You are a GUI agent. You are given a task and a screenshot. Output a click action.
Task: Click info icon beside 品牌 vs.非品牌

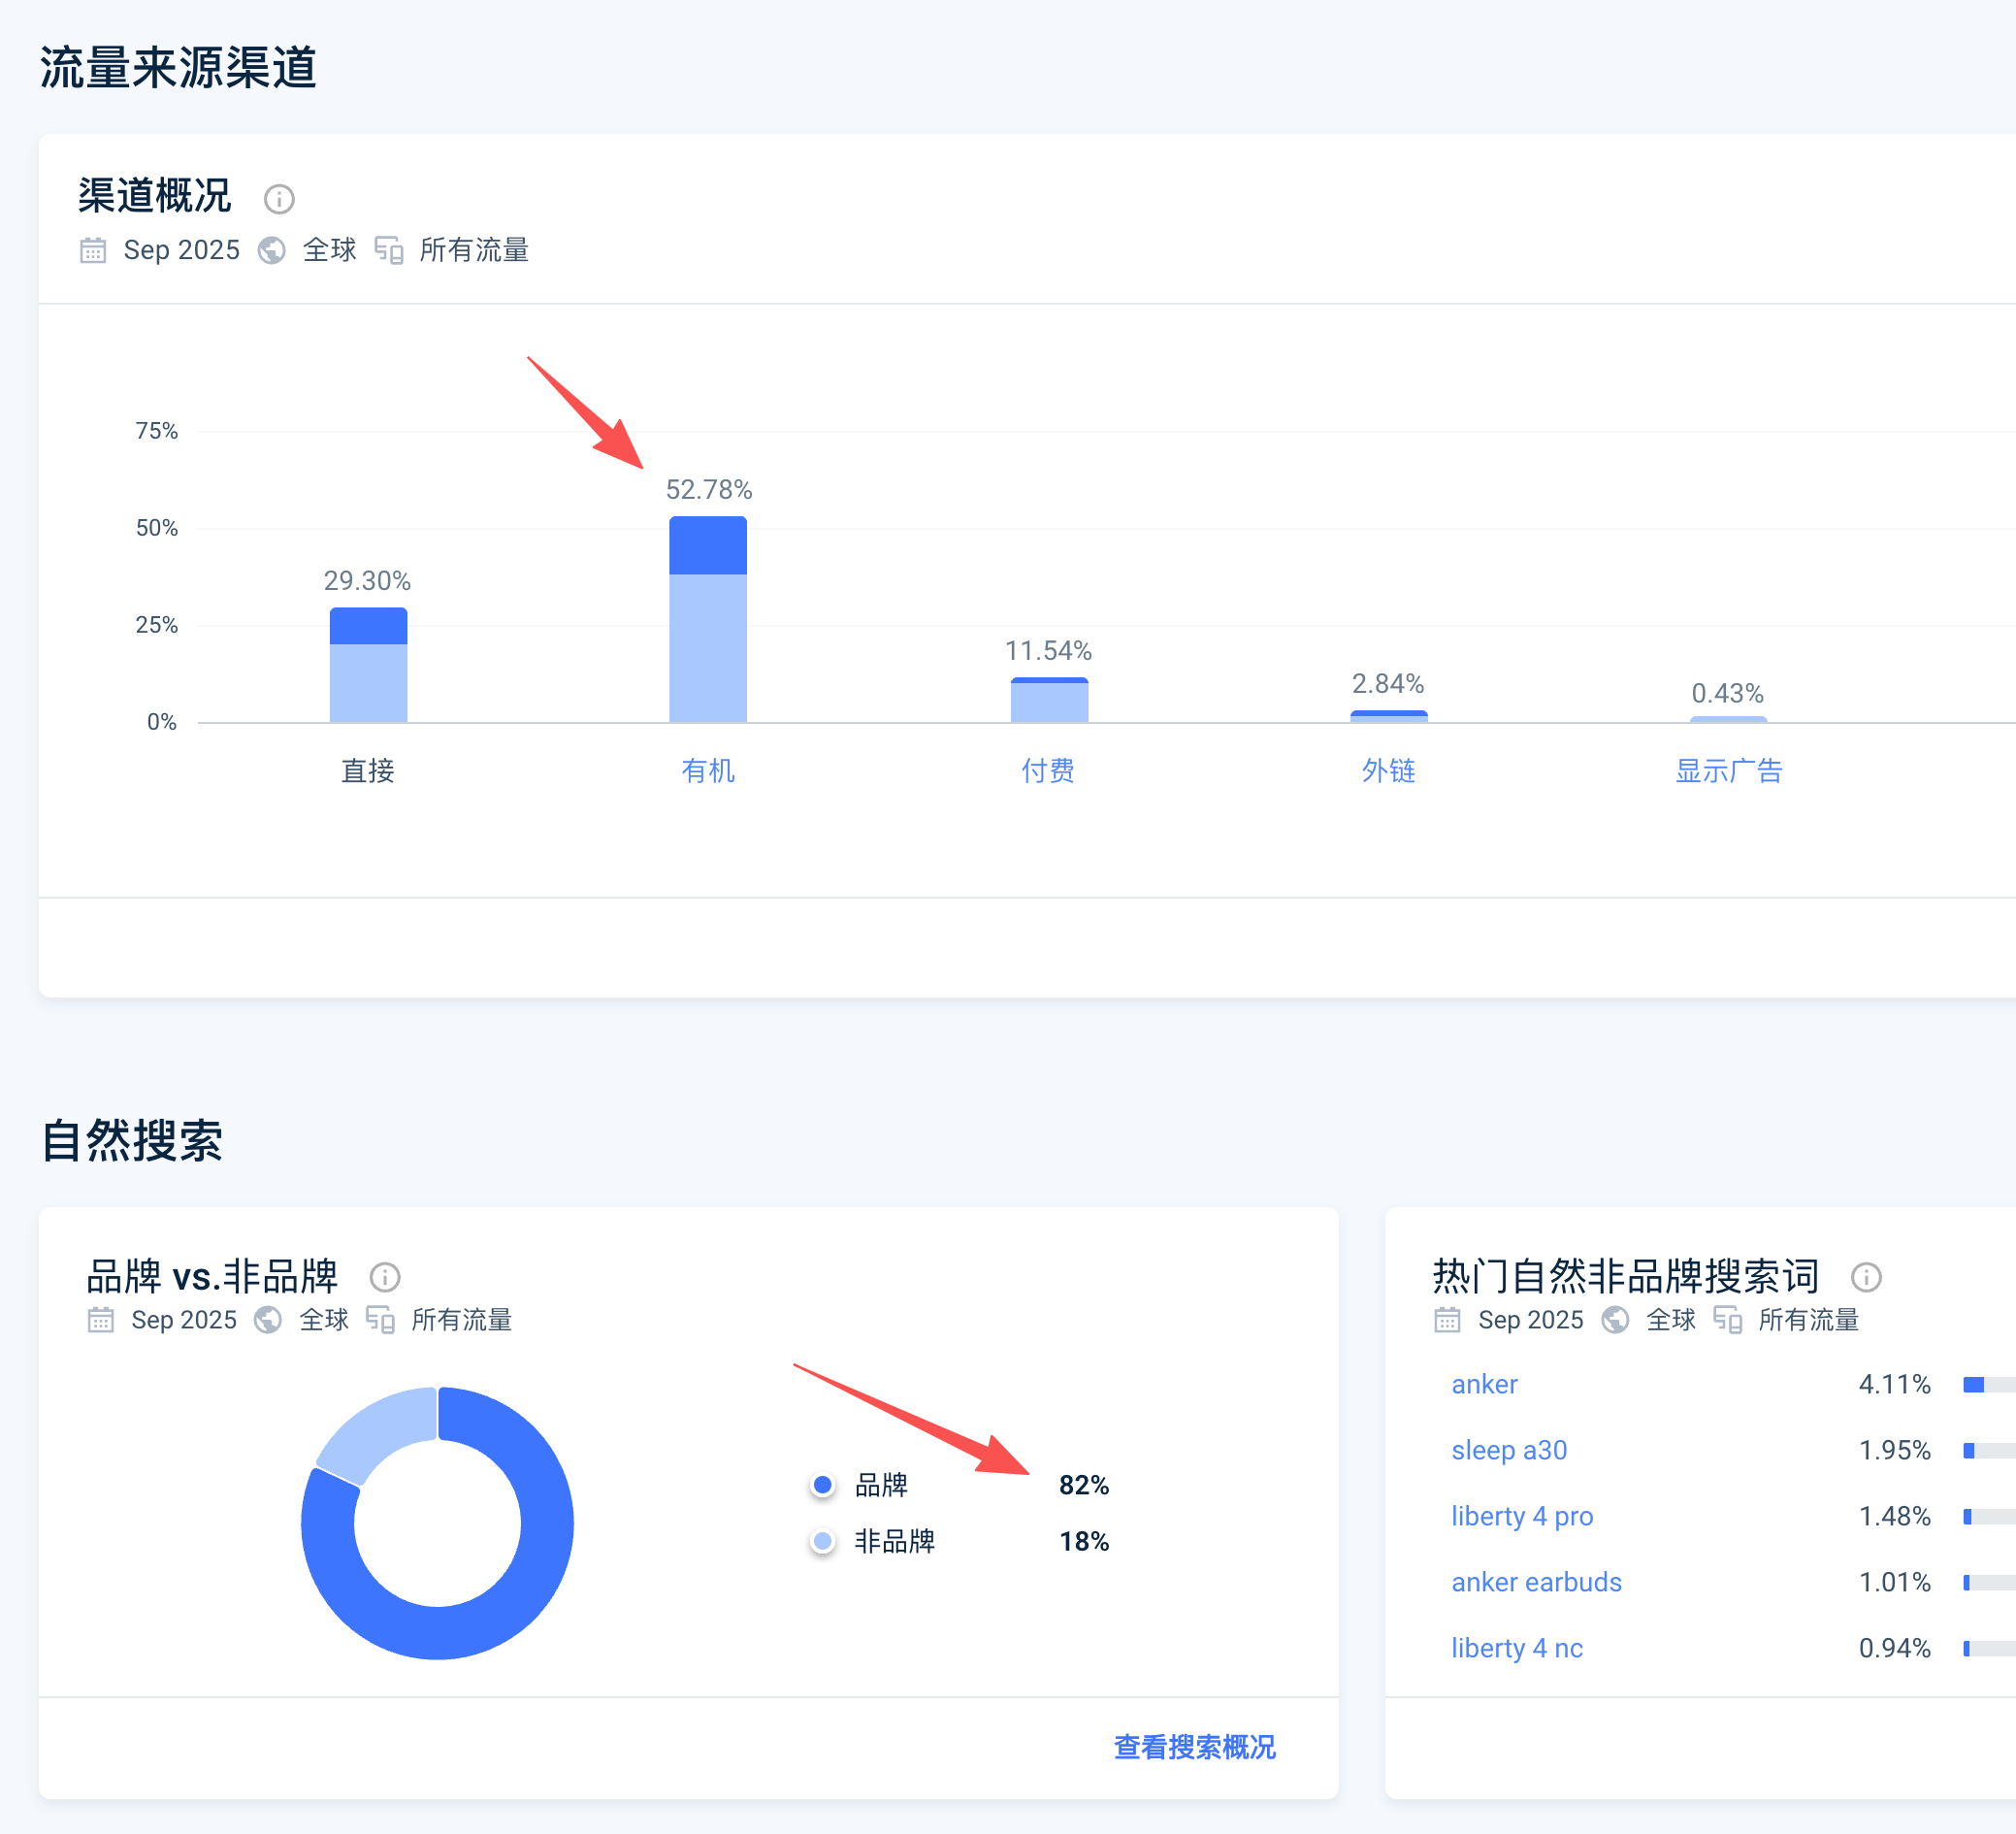[385, 1277]
